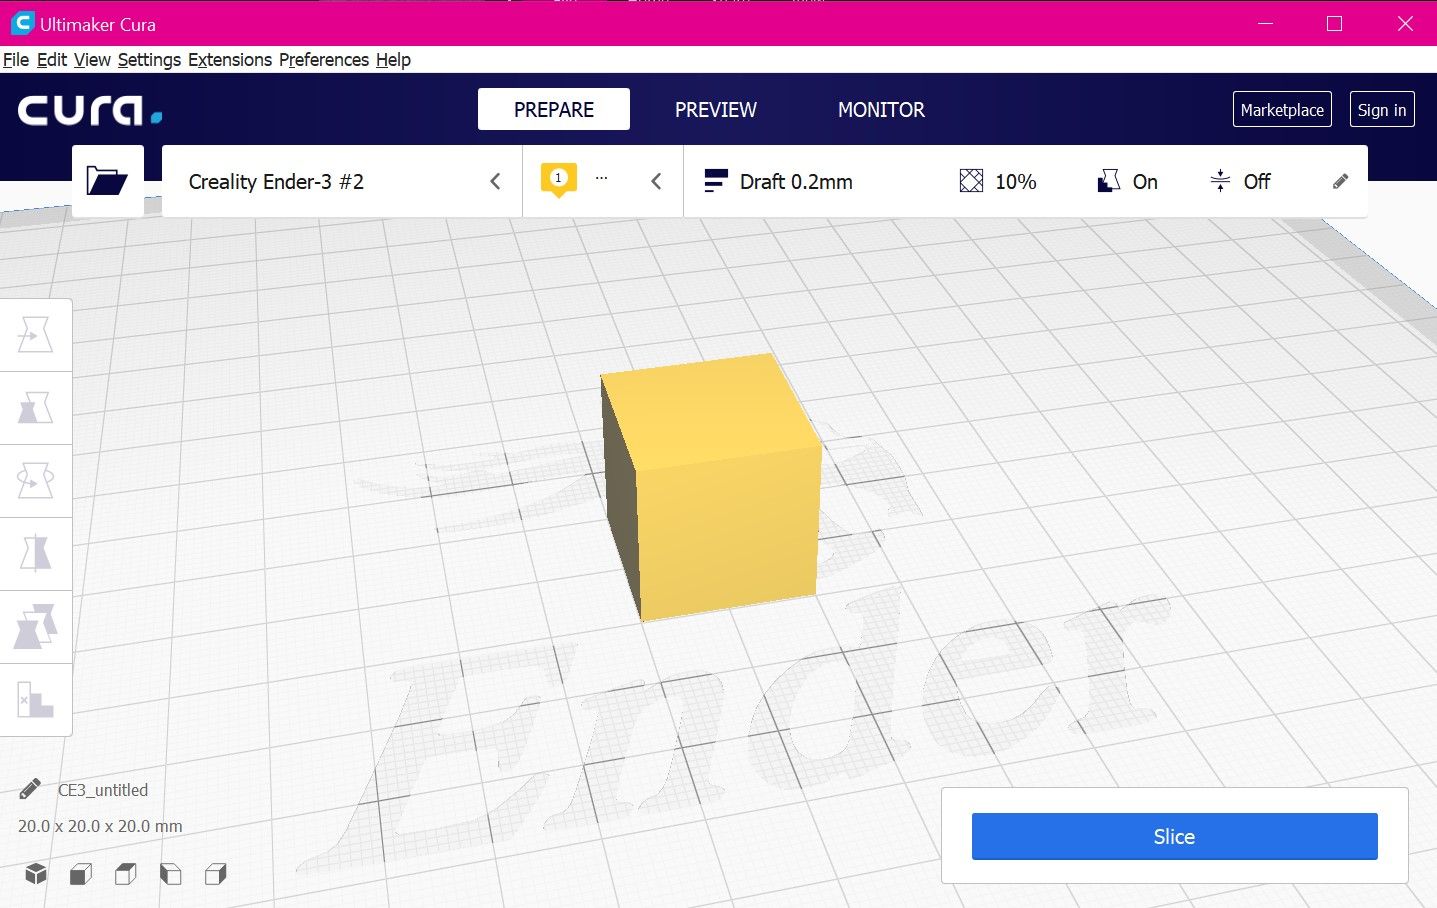This screenshot has width=1437, height=908.
Task: Select the Mirror tool in left toolbar
Action: [x=35, y=554]
